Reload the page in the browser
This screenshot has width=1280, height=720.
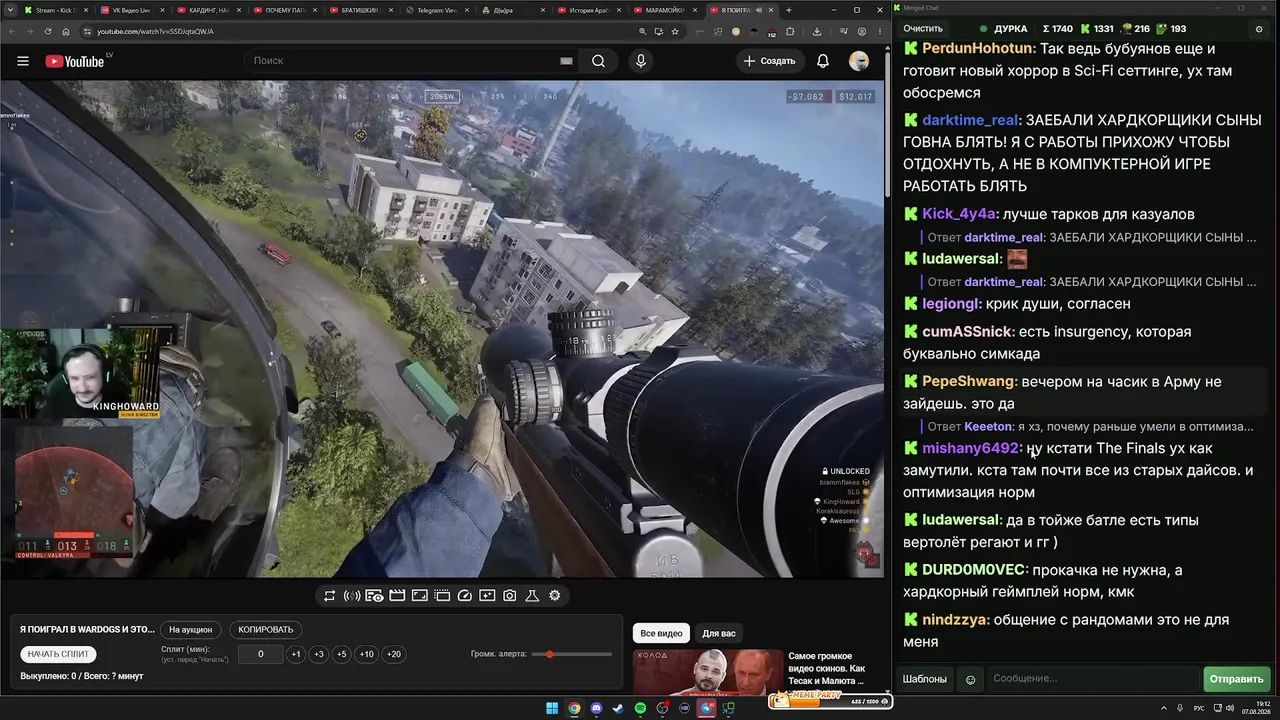tap(48, 31)
